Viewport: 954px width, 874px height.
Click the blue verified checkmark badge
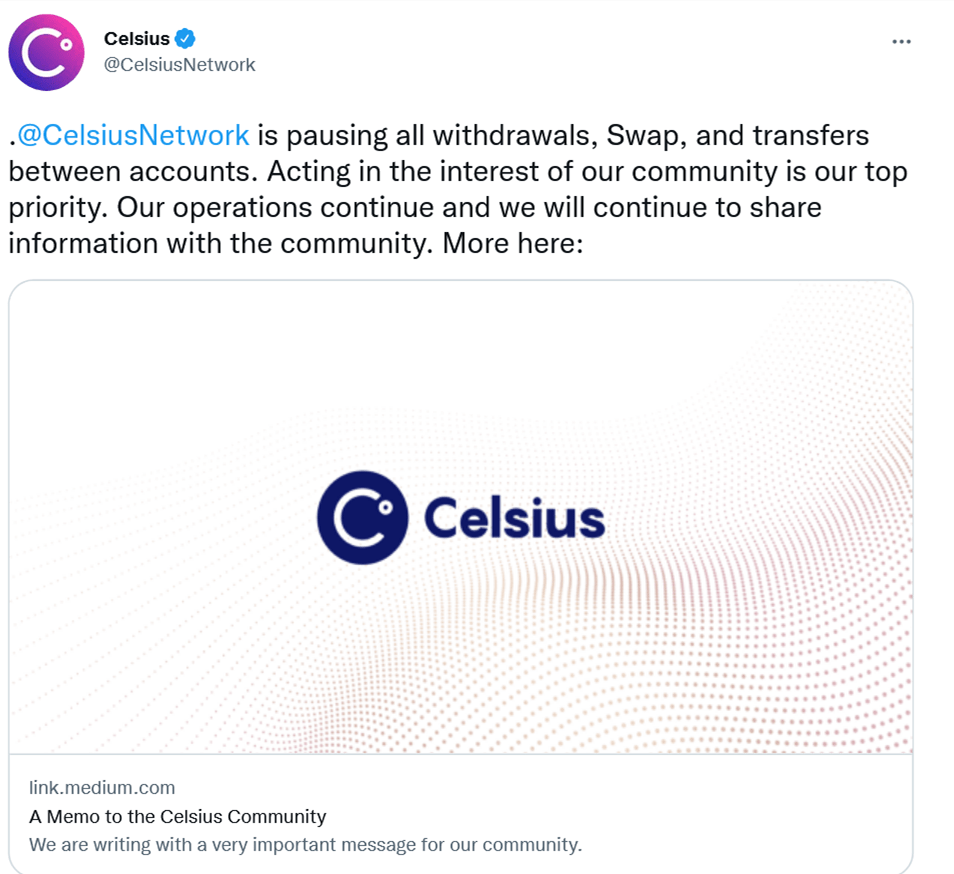[x=185, y=39]
